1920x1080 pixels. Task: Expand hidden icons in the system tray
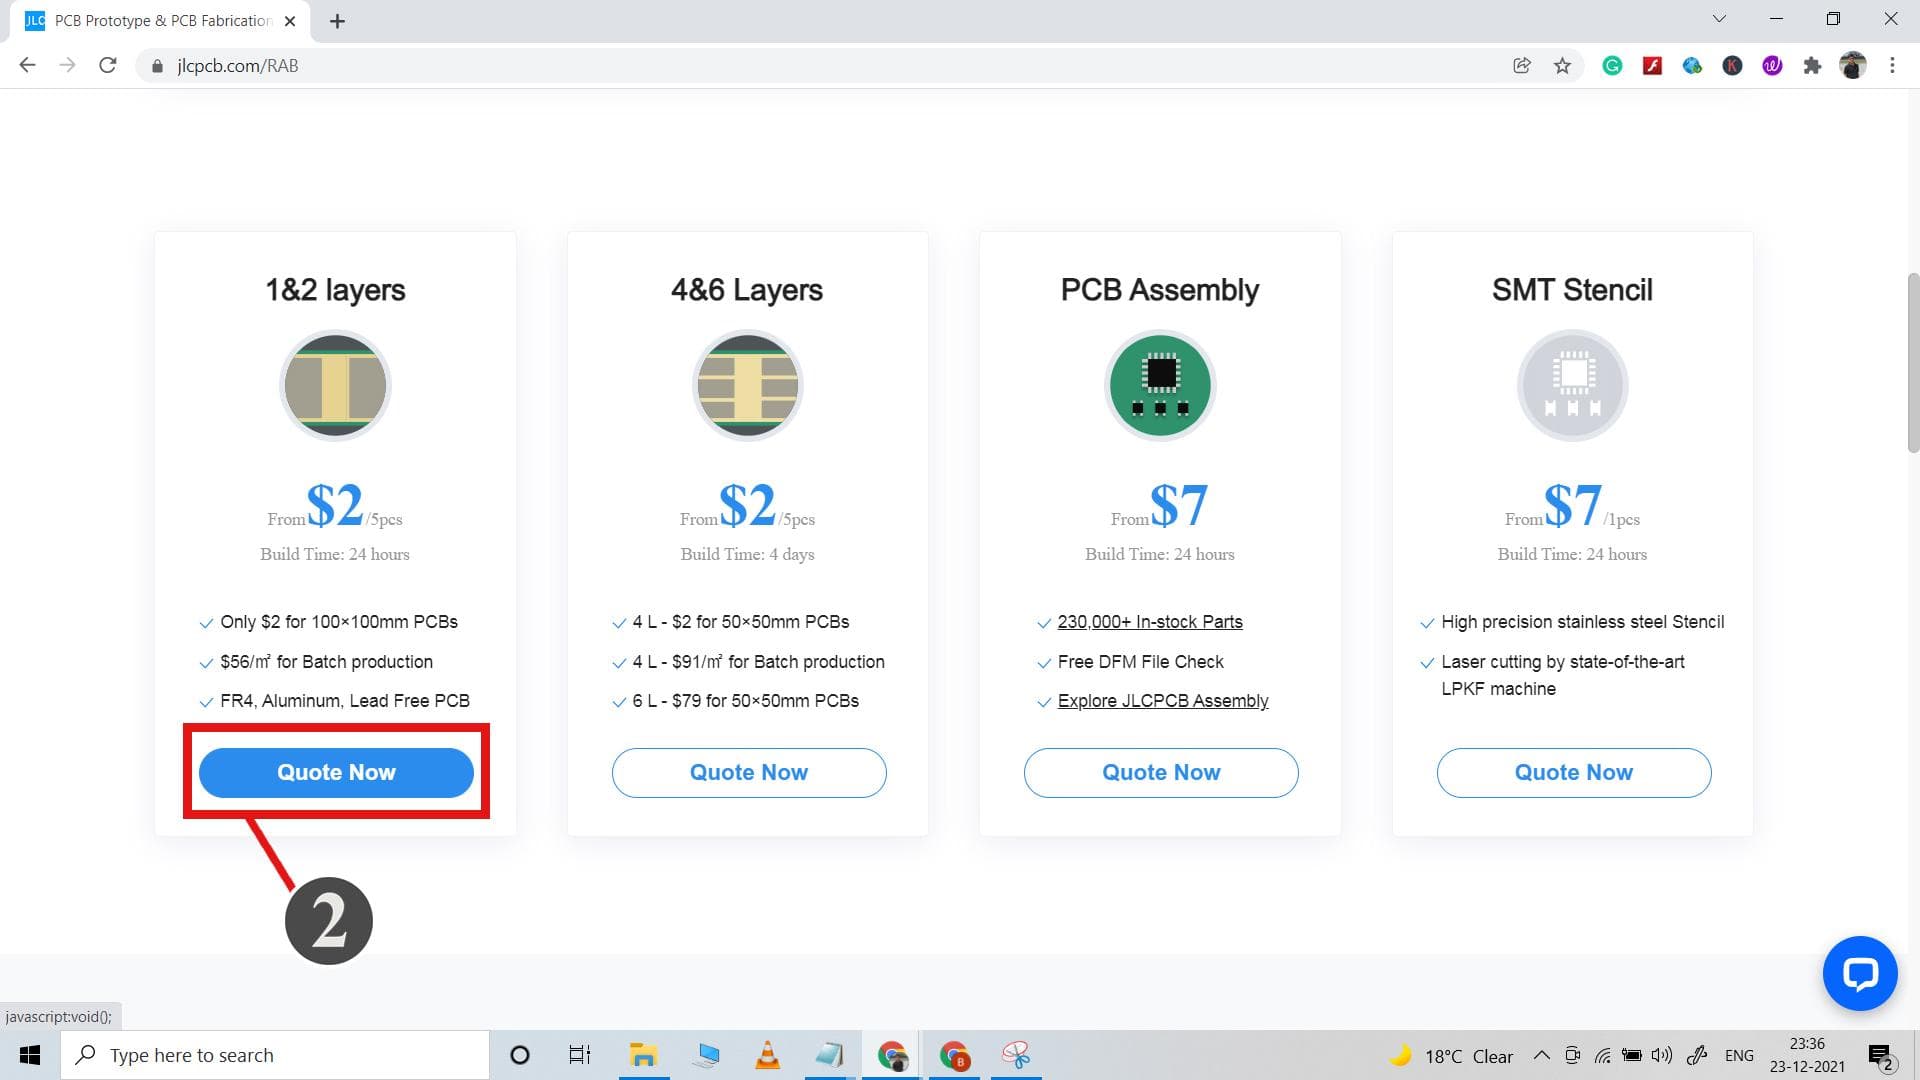[x=1542, y=1055]
